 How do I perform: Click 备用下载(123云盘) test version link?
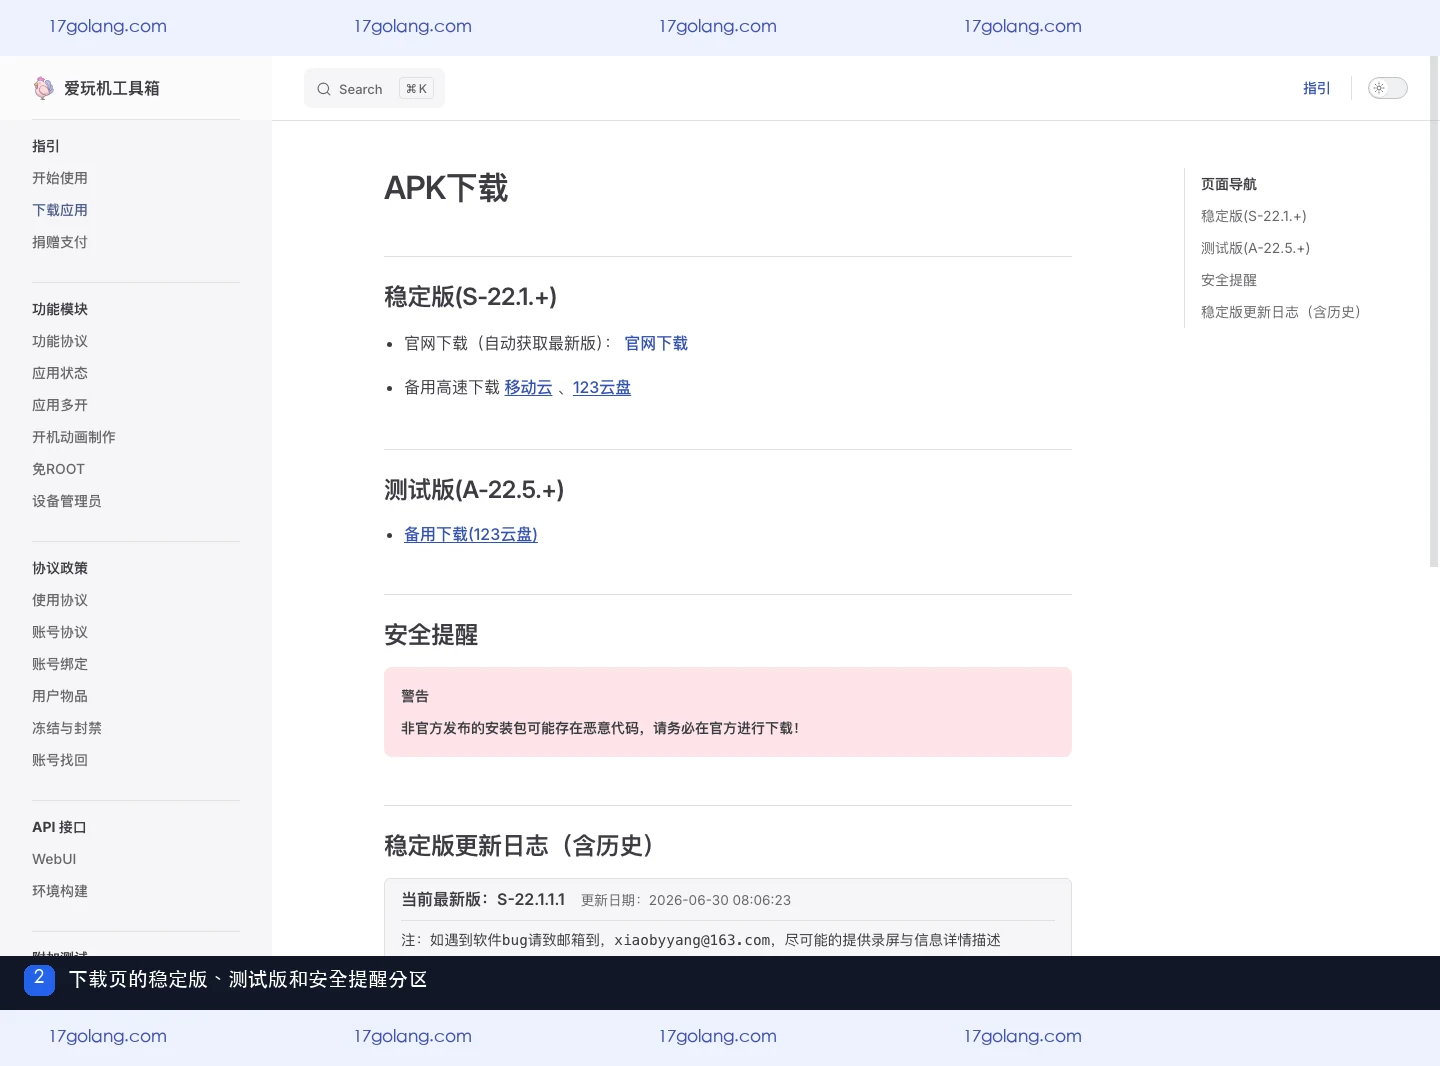coord(471,534)
